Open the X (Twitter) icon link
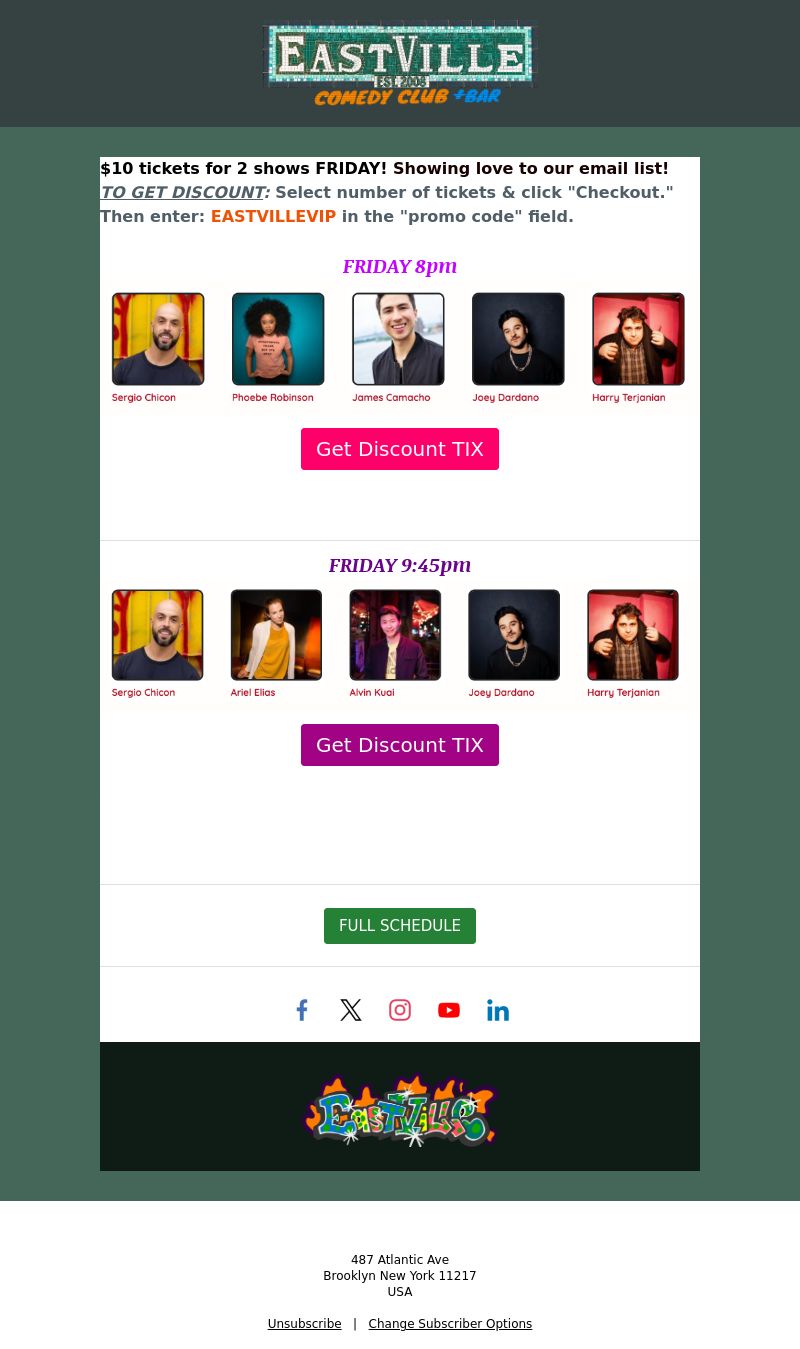This screenshot has width=800, height=1349. point(351,1010)
